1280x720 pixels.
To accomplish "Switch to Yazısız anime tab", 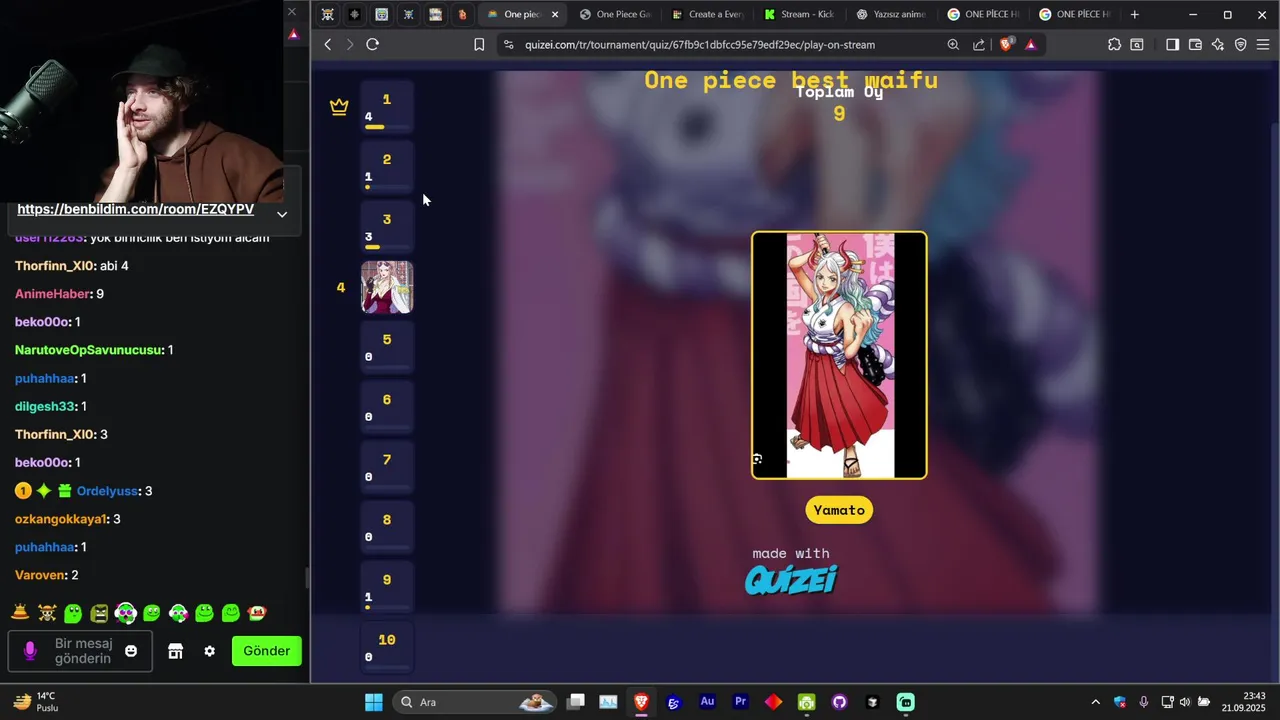I will tap(892, 14).
